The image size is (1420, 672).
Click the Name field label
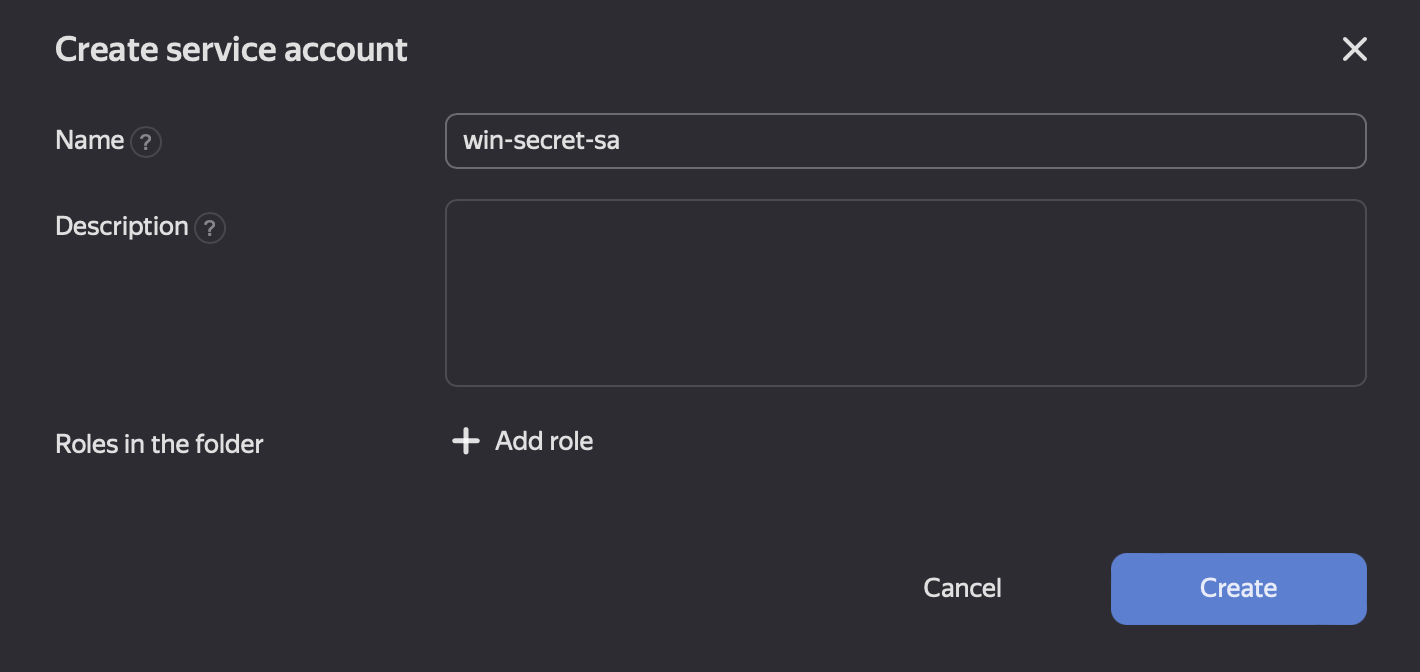90,141
